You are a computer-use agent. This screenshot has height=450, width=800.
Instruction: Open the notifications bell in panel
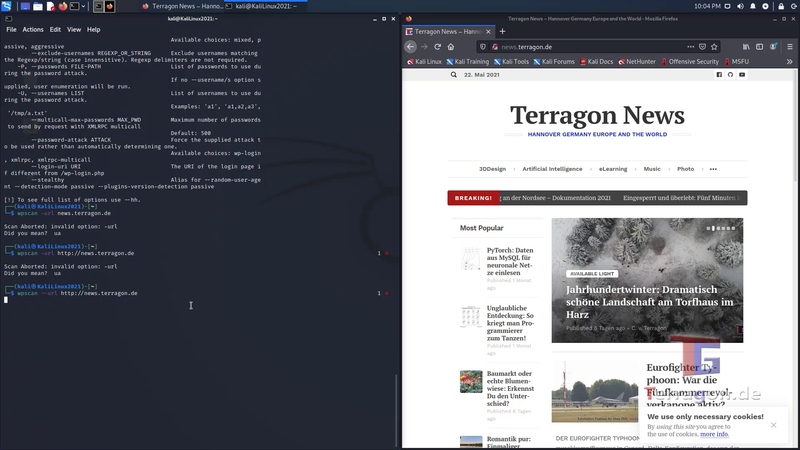pos(753,6)
